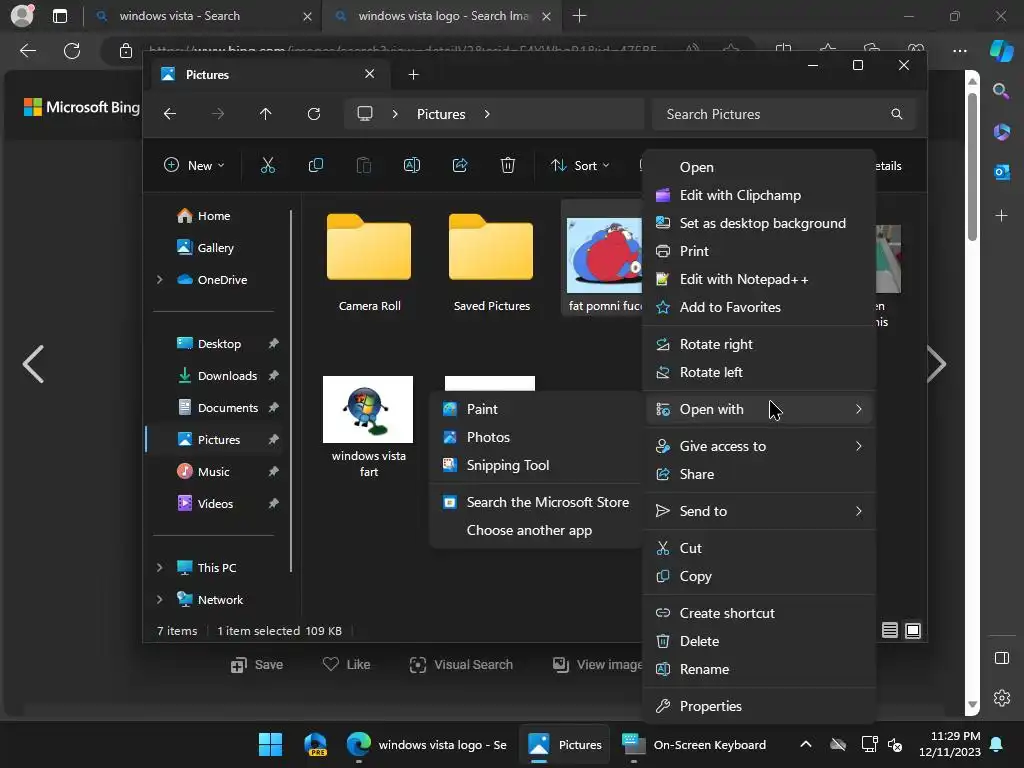Expand the Send to submenu

[760, 511]
